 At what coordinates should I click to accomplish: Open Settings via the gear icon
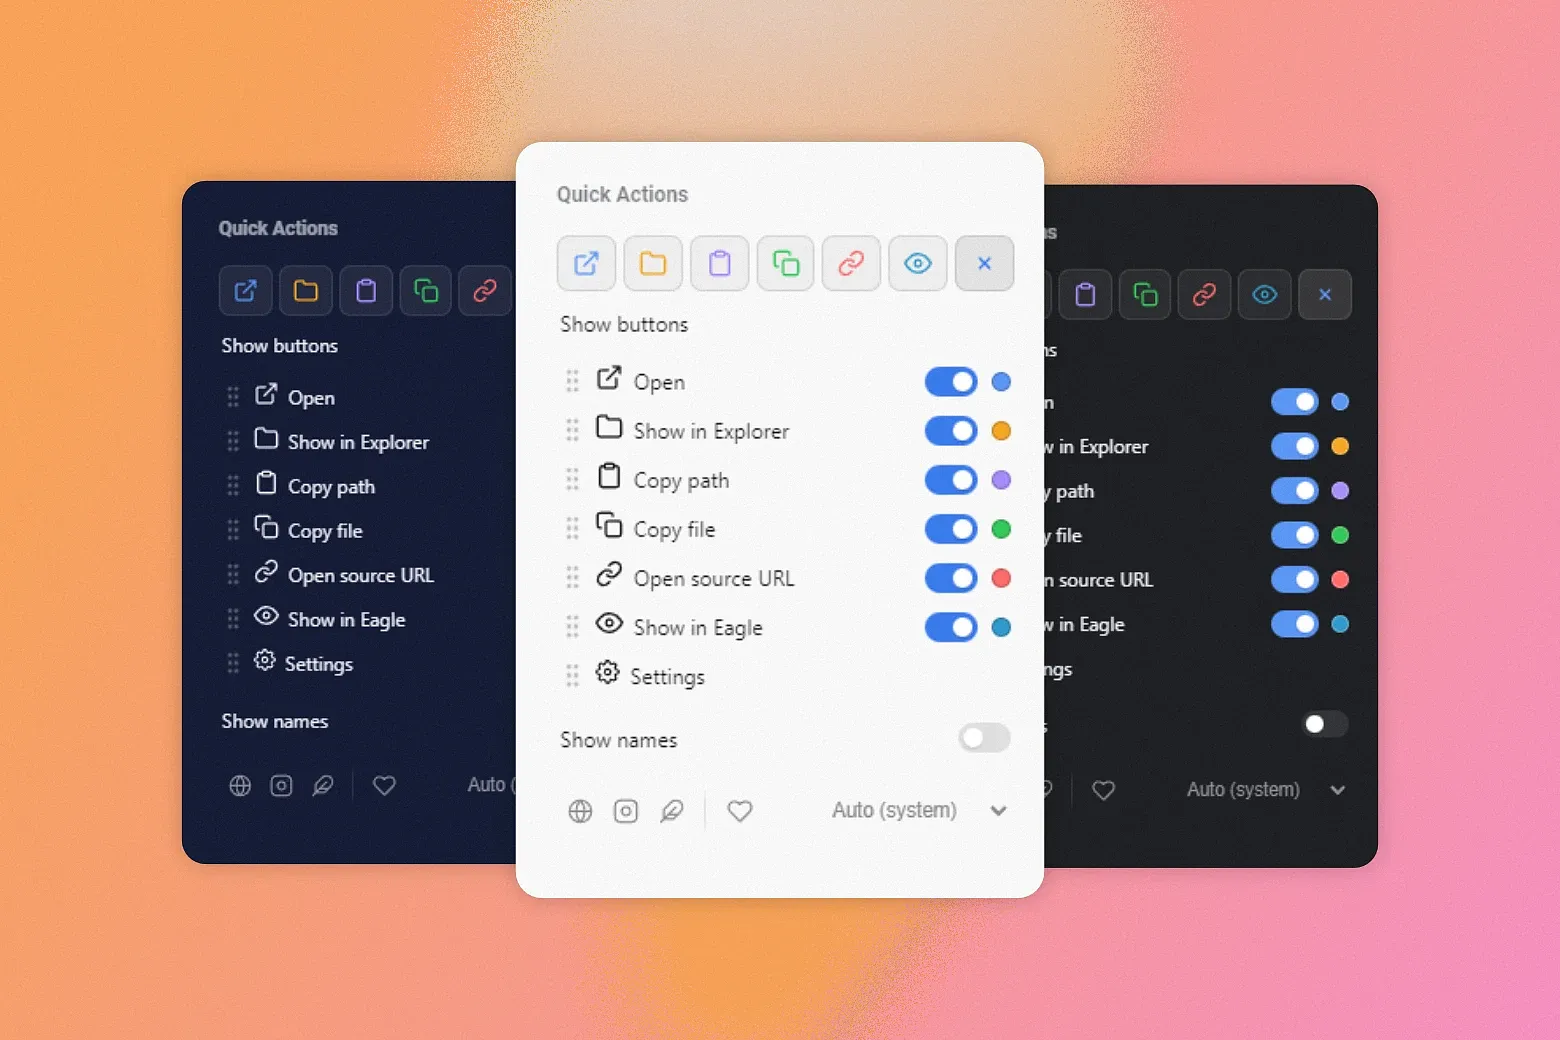pos(608,675)
